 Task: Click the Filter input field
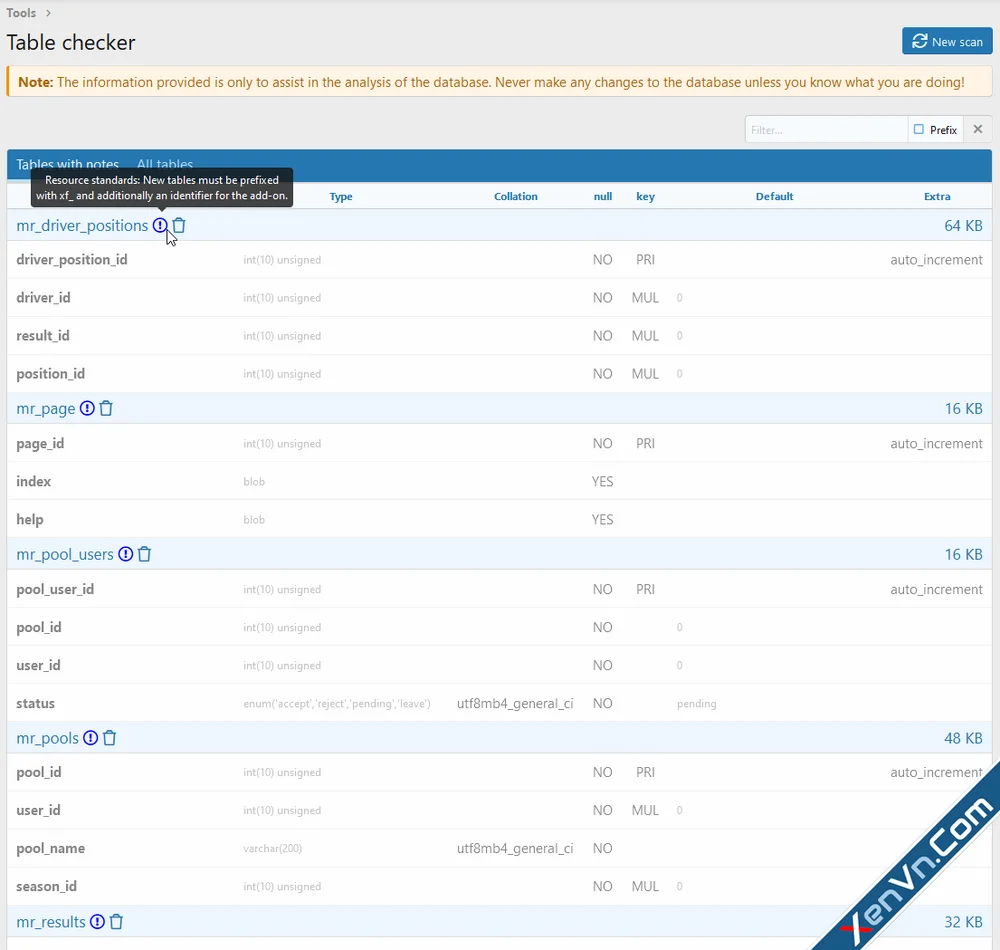click(x=825, y=129)
